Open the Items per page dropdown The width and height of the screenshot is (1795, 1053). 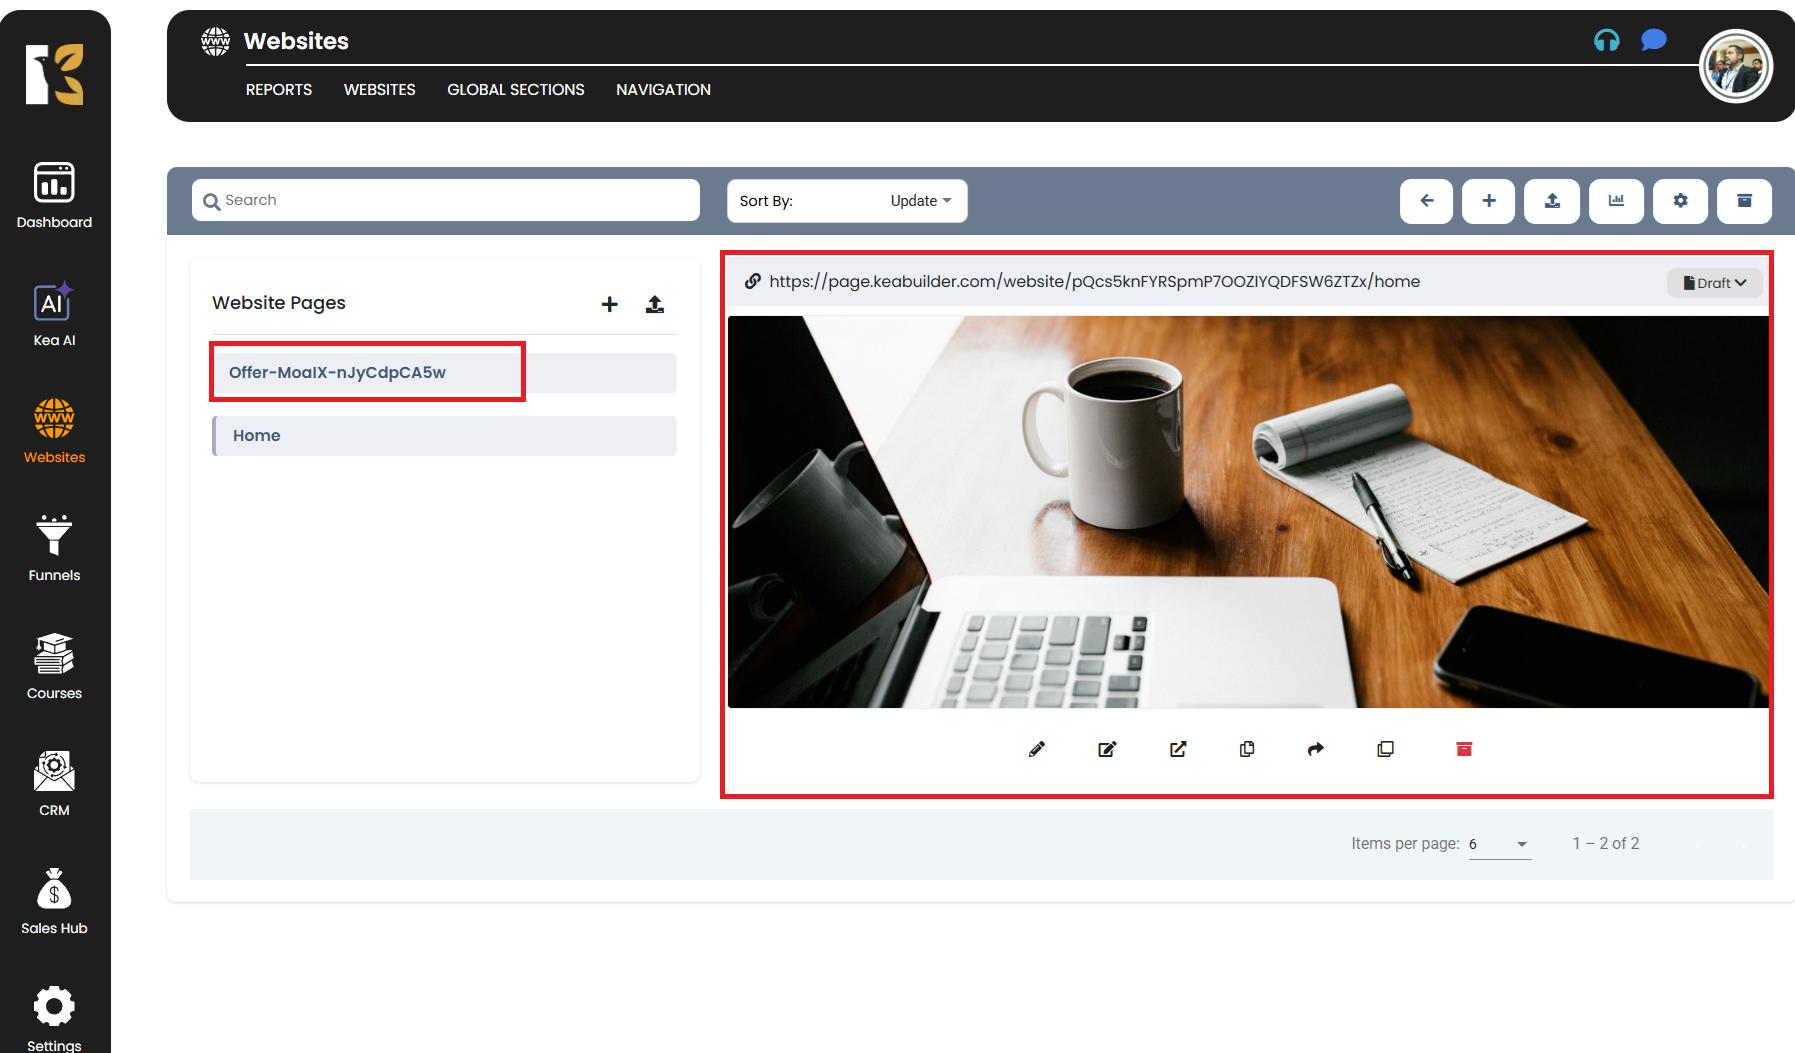[1499, 844]
